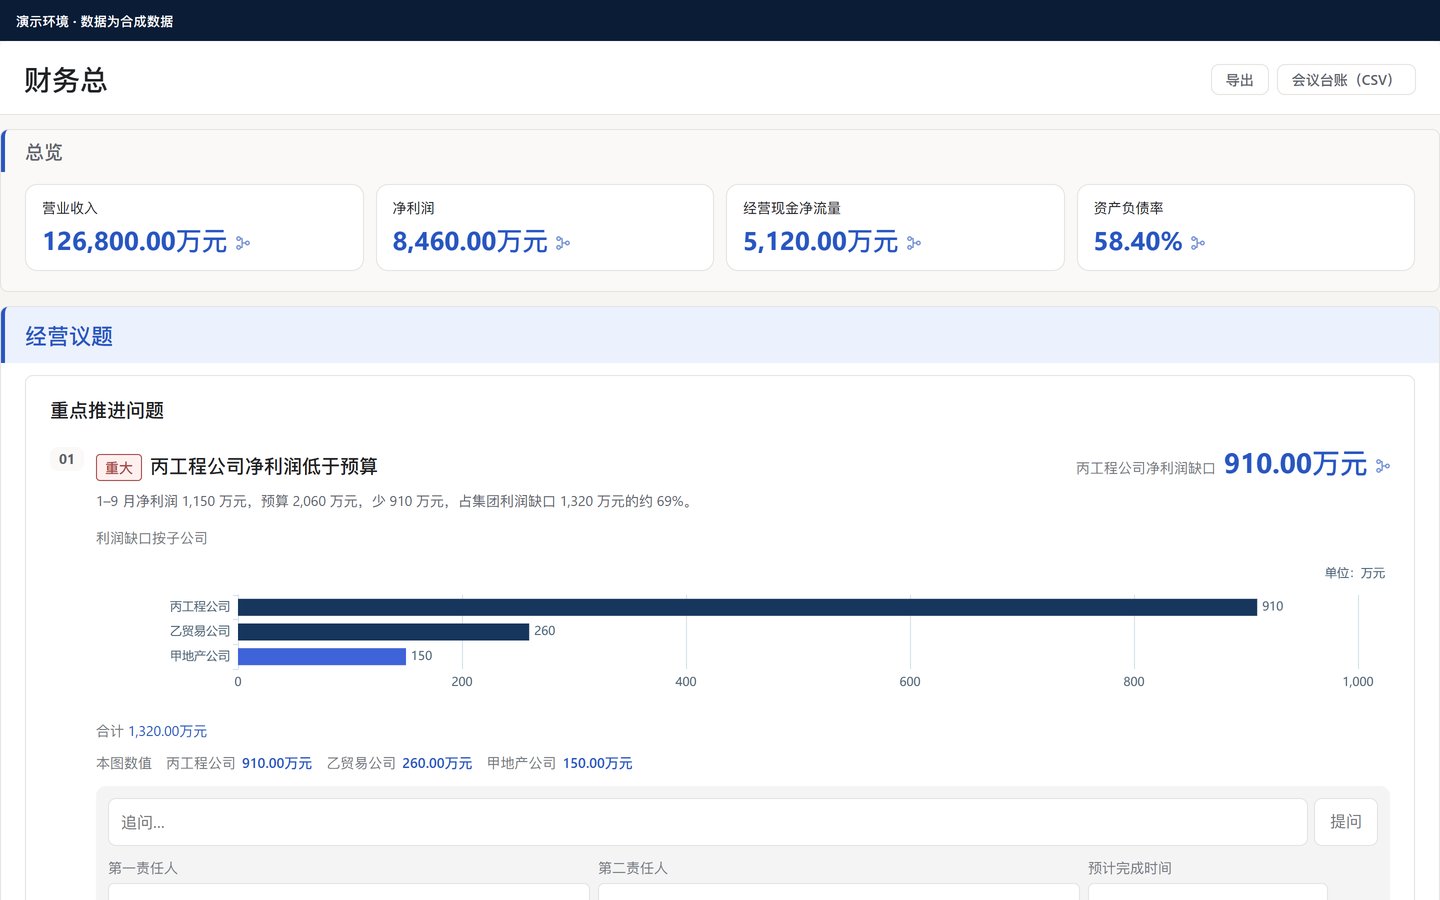Screen dimensions: 1440x900
Task: Click the 导出 export button
Action: coord(1240,80)
